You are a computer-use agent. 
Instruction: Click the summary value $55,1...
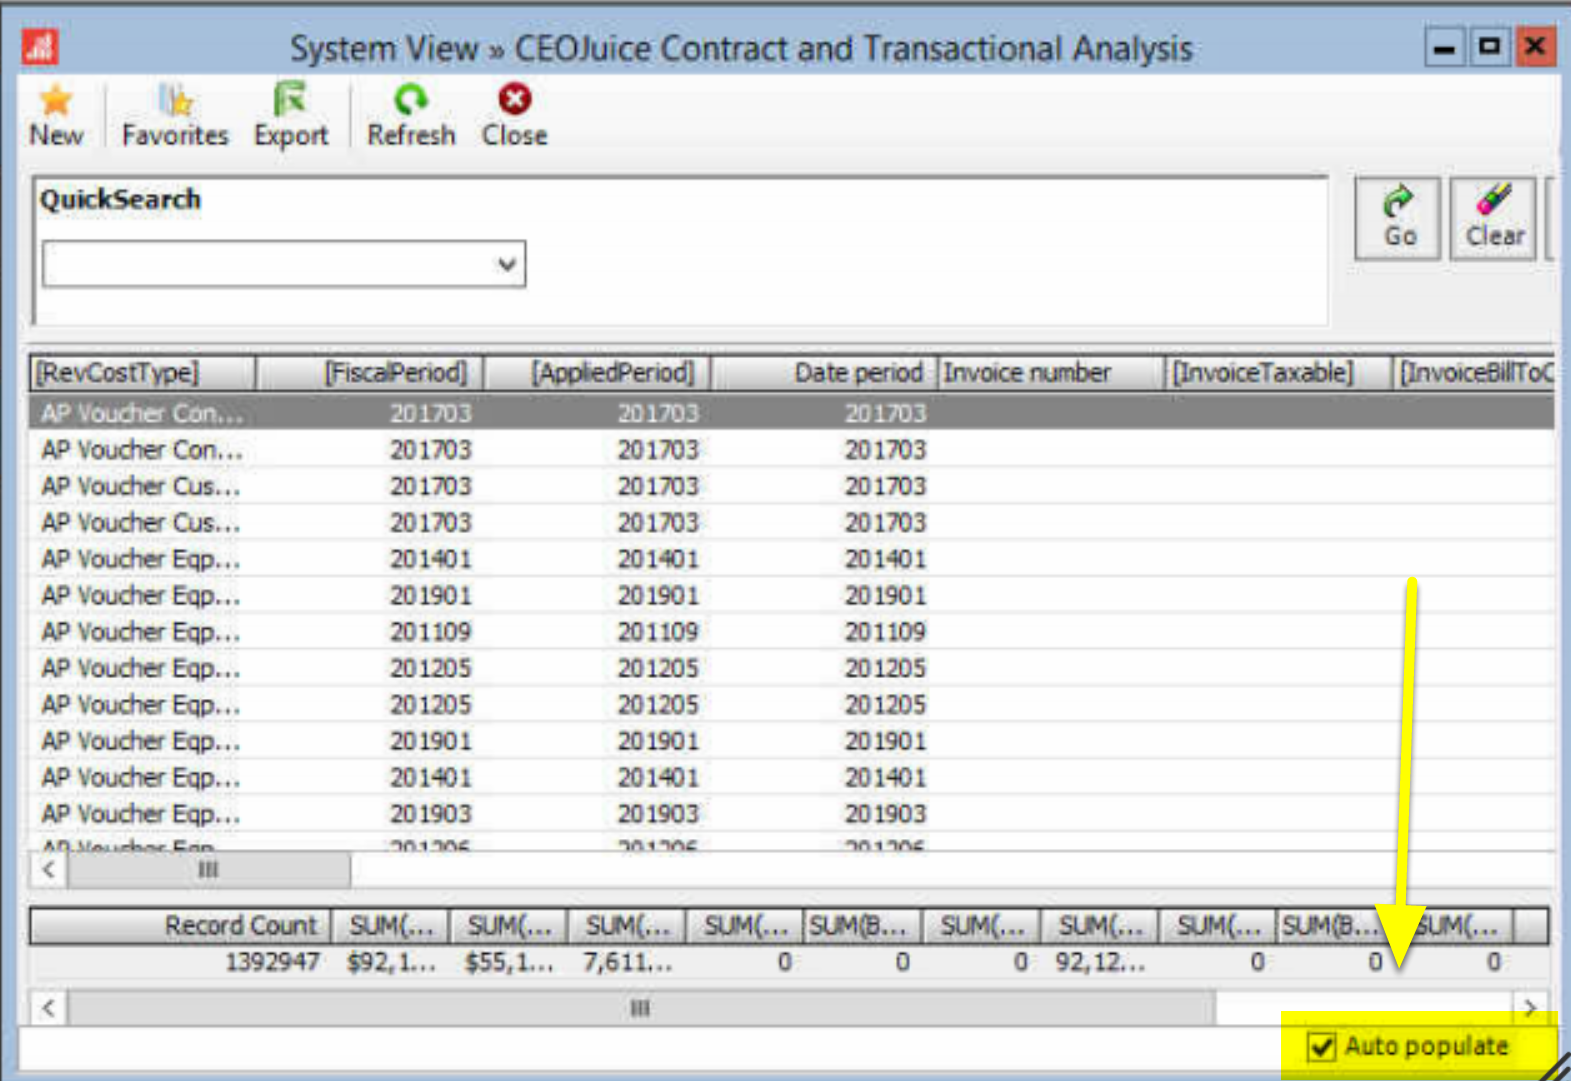coord(509,962)
